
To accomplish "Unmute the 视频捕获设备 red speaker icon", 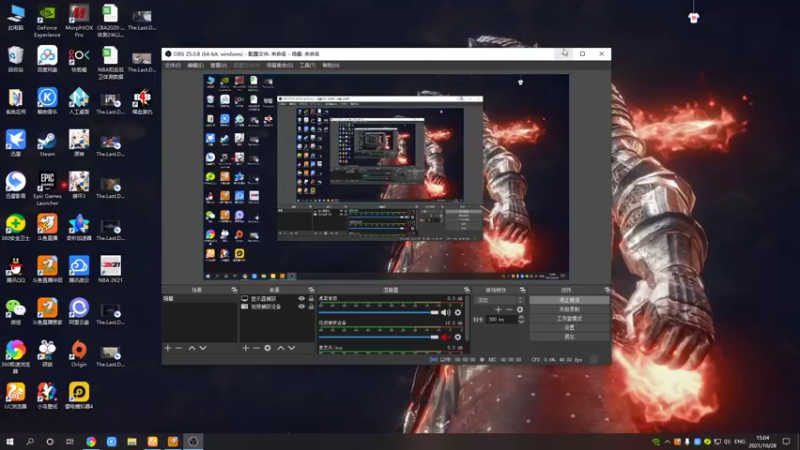I will (445, 337).
